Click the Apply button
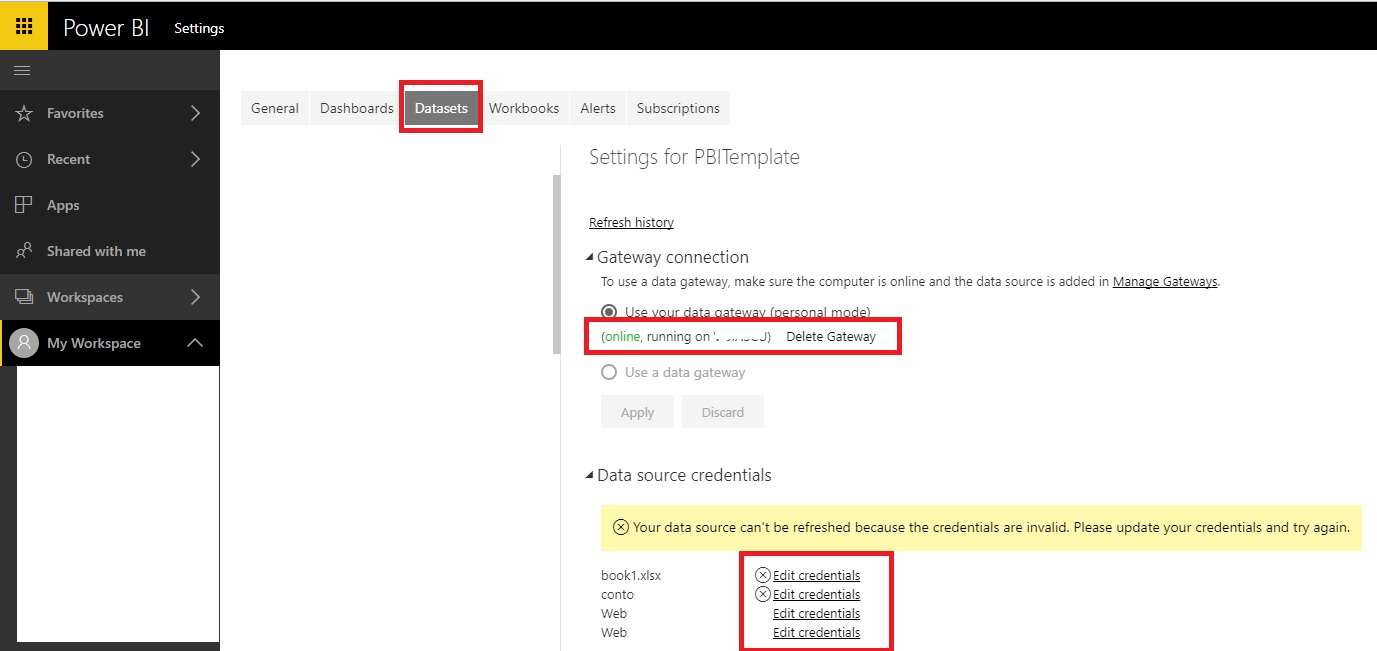The height and width of the screenshot is (651, 1377). 637,412
